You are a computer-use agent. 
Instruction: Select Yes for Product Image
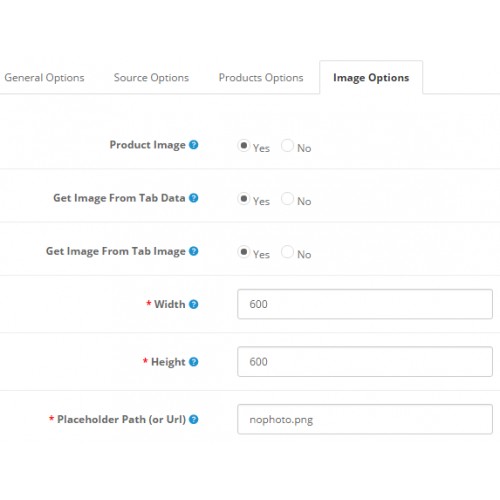click(244, 146)
